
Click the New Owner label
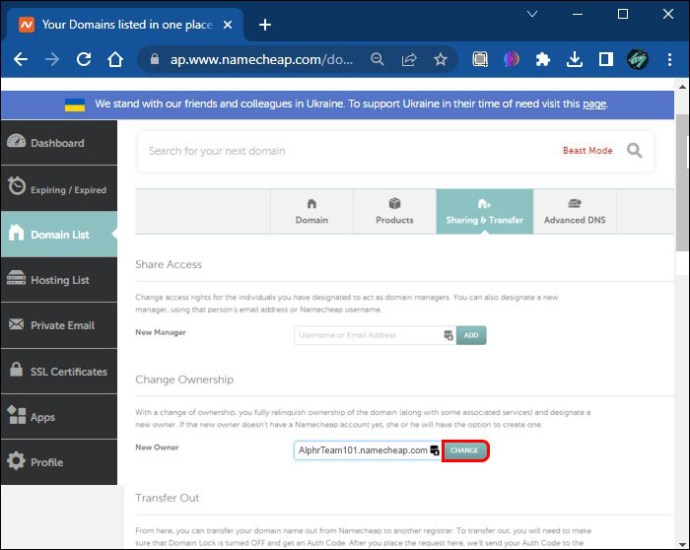pos(157,447)
